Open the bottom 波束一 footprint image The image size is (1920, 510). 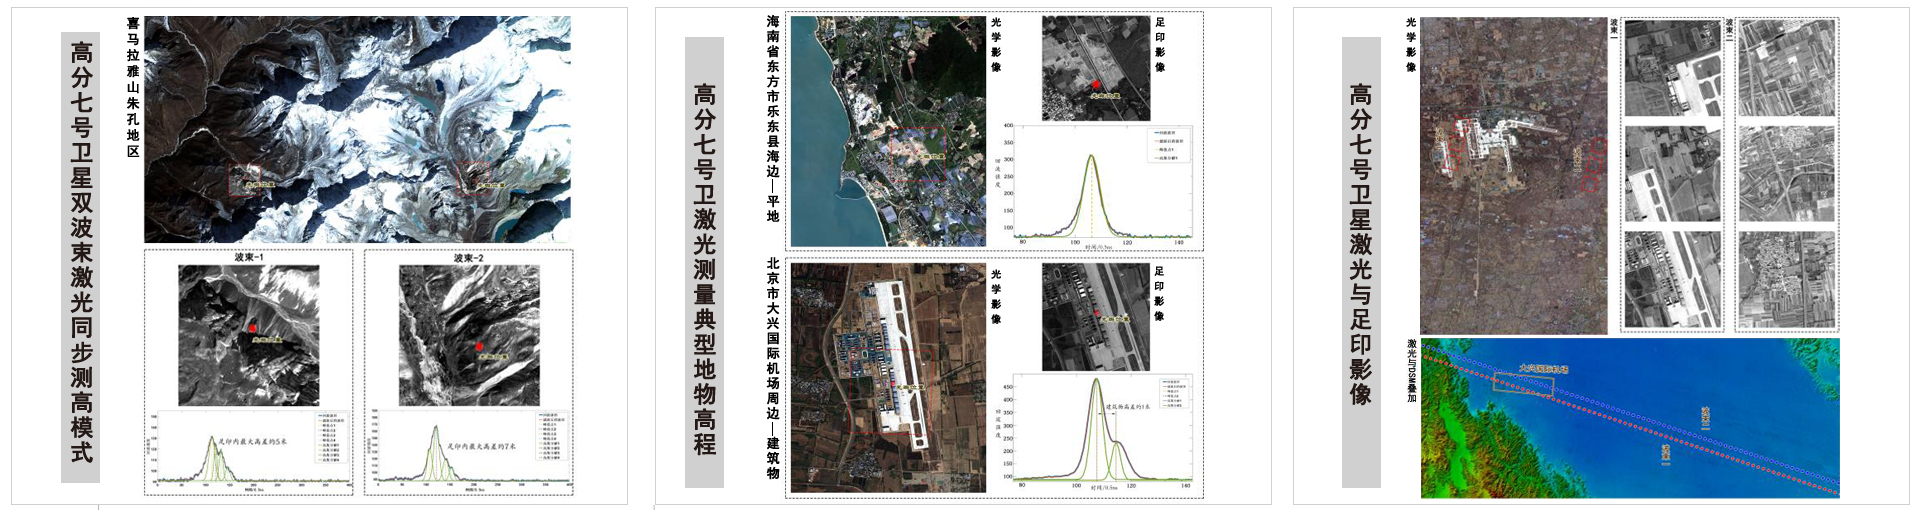pyautogui.click(x=1673, y=279)
